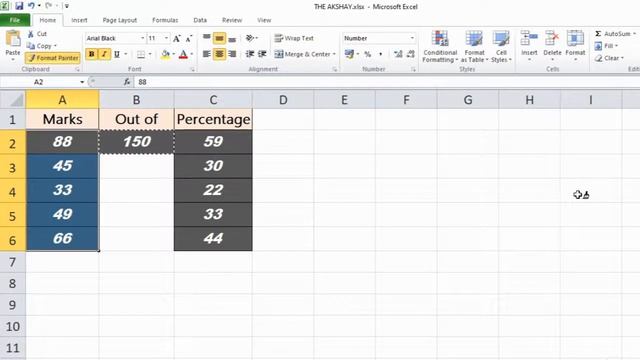Decrease the cell indent
Image resolution: width=640 pixels, height=360 pixels.
point(250,54)
